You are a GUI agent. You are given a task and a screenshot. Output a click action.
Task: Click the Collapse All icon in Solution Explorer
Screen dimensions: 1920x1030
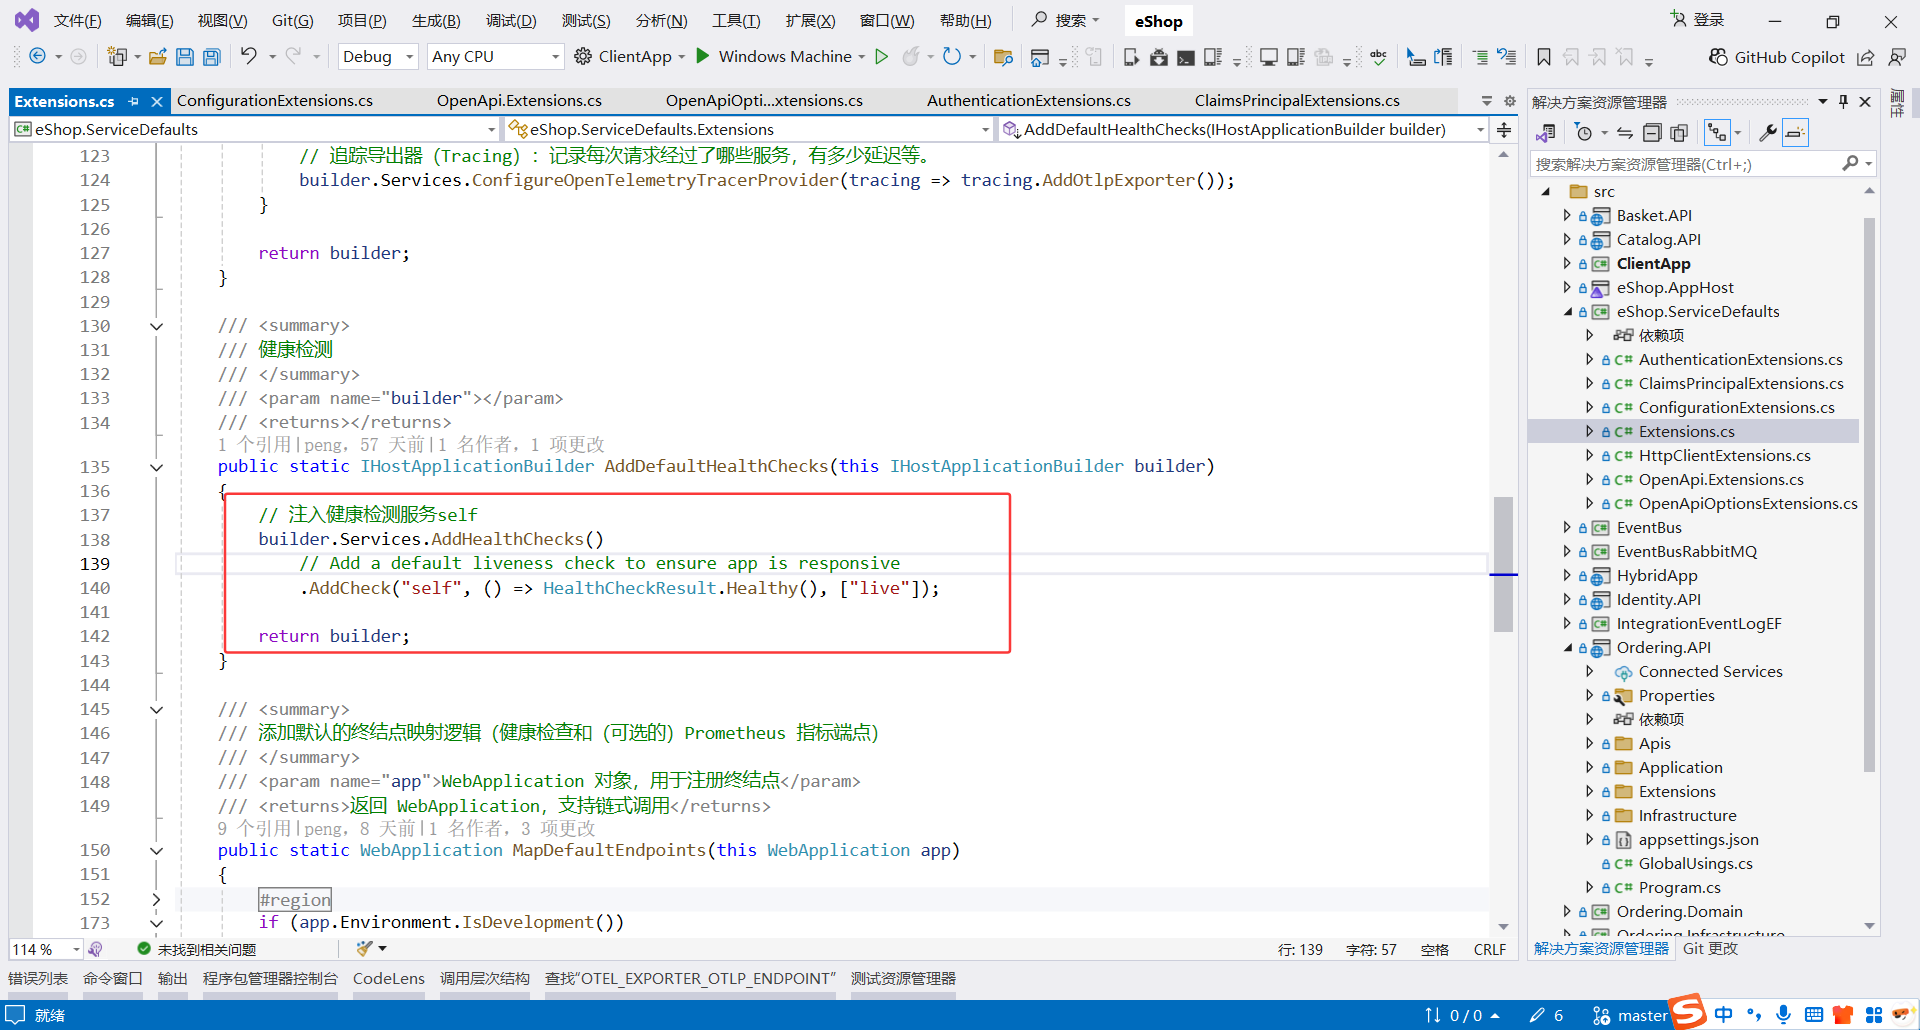(x=1652, y=133)
